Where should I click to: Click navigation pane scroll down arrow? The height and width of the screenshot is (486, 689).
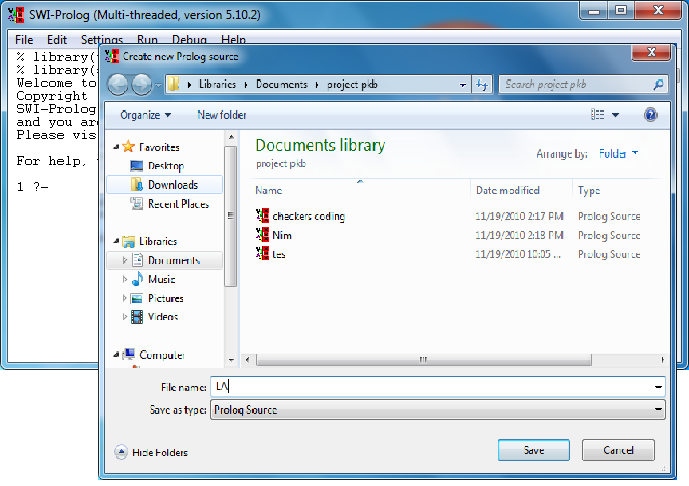click(231, 360)
